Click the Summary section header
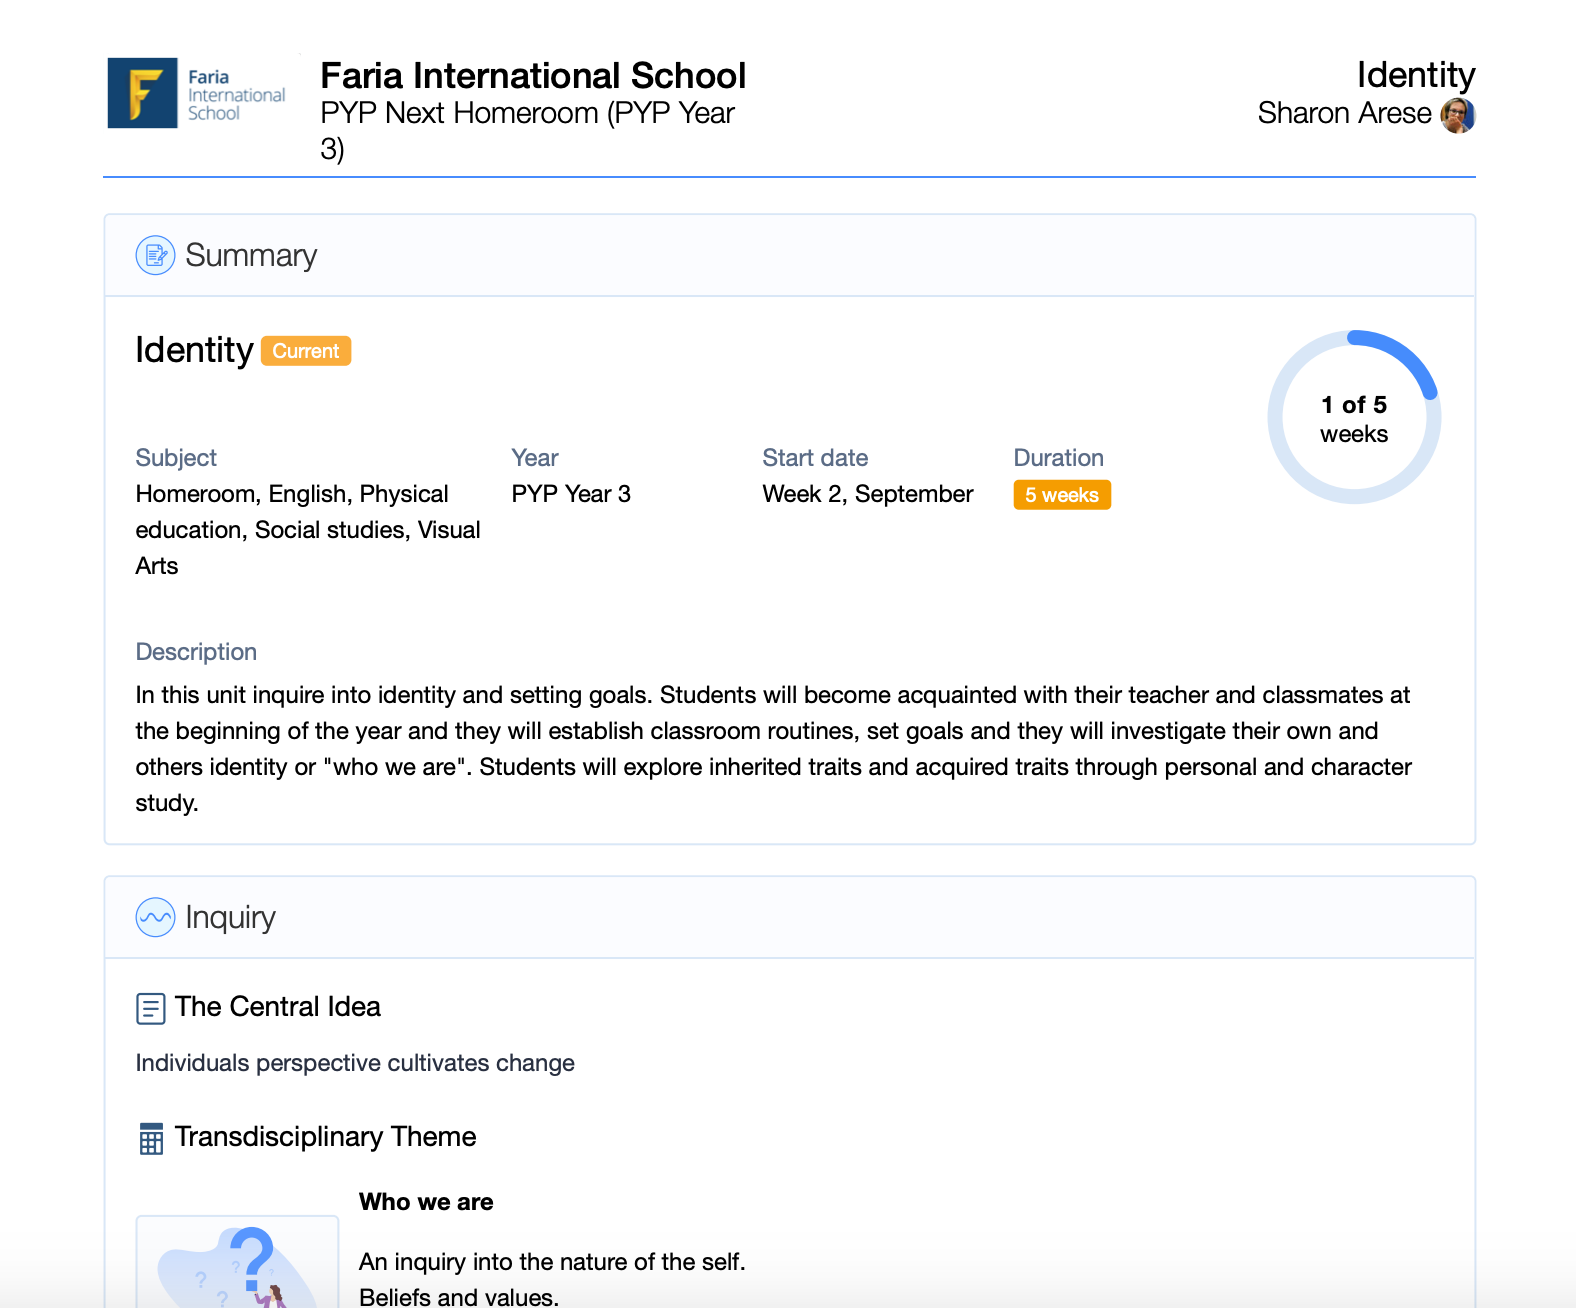1576x1308 pixels. tap(251, 256)
